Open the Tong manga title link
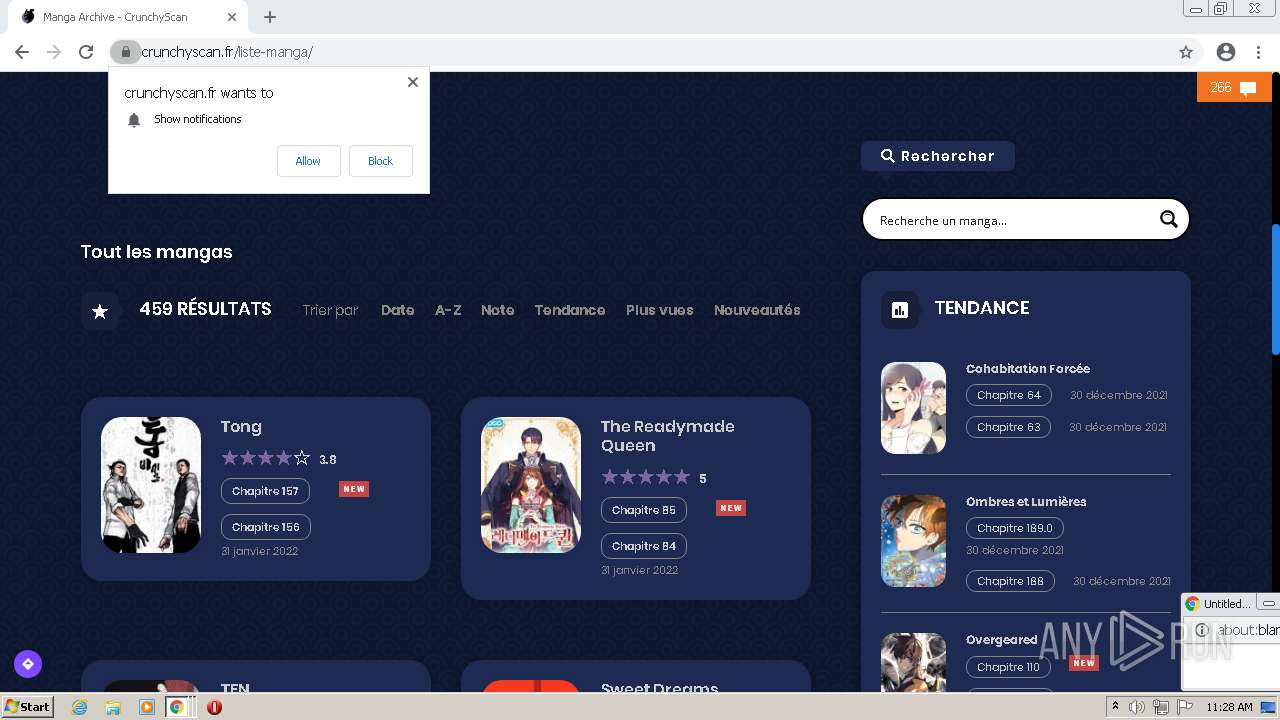 (x=241, y=427)
